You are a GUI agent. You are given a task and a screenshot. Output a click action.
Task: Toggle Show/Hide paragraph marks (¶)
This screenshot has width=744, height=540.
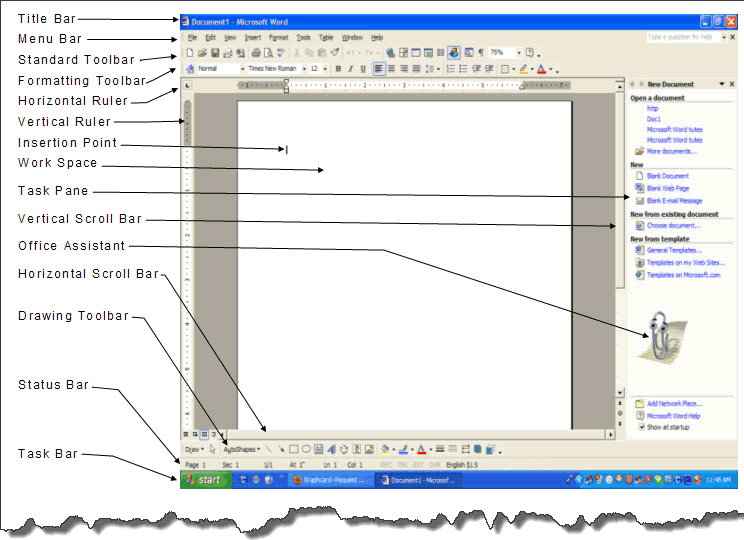coord(481,53)
